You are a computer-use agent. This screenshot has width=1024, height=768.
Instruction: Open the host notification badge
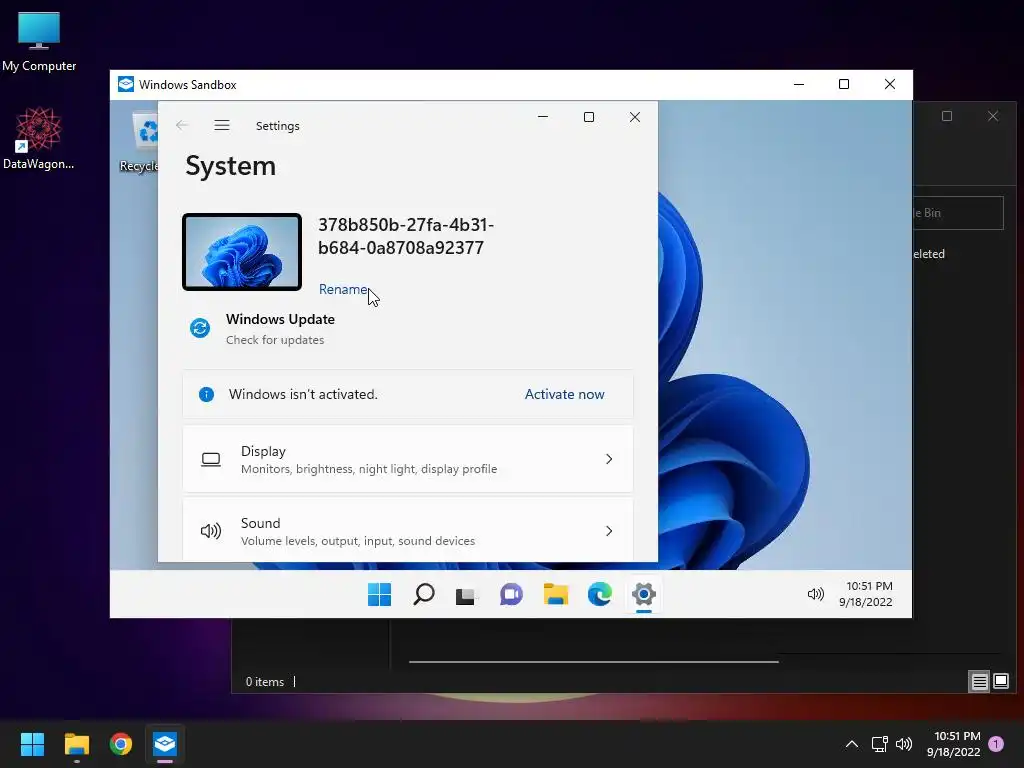click(996, 744)
